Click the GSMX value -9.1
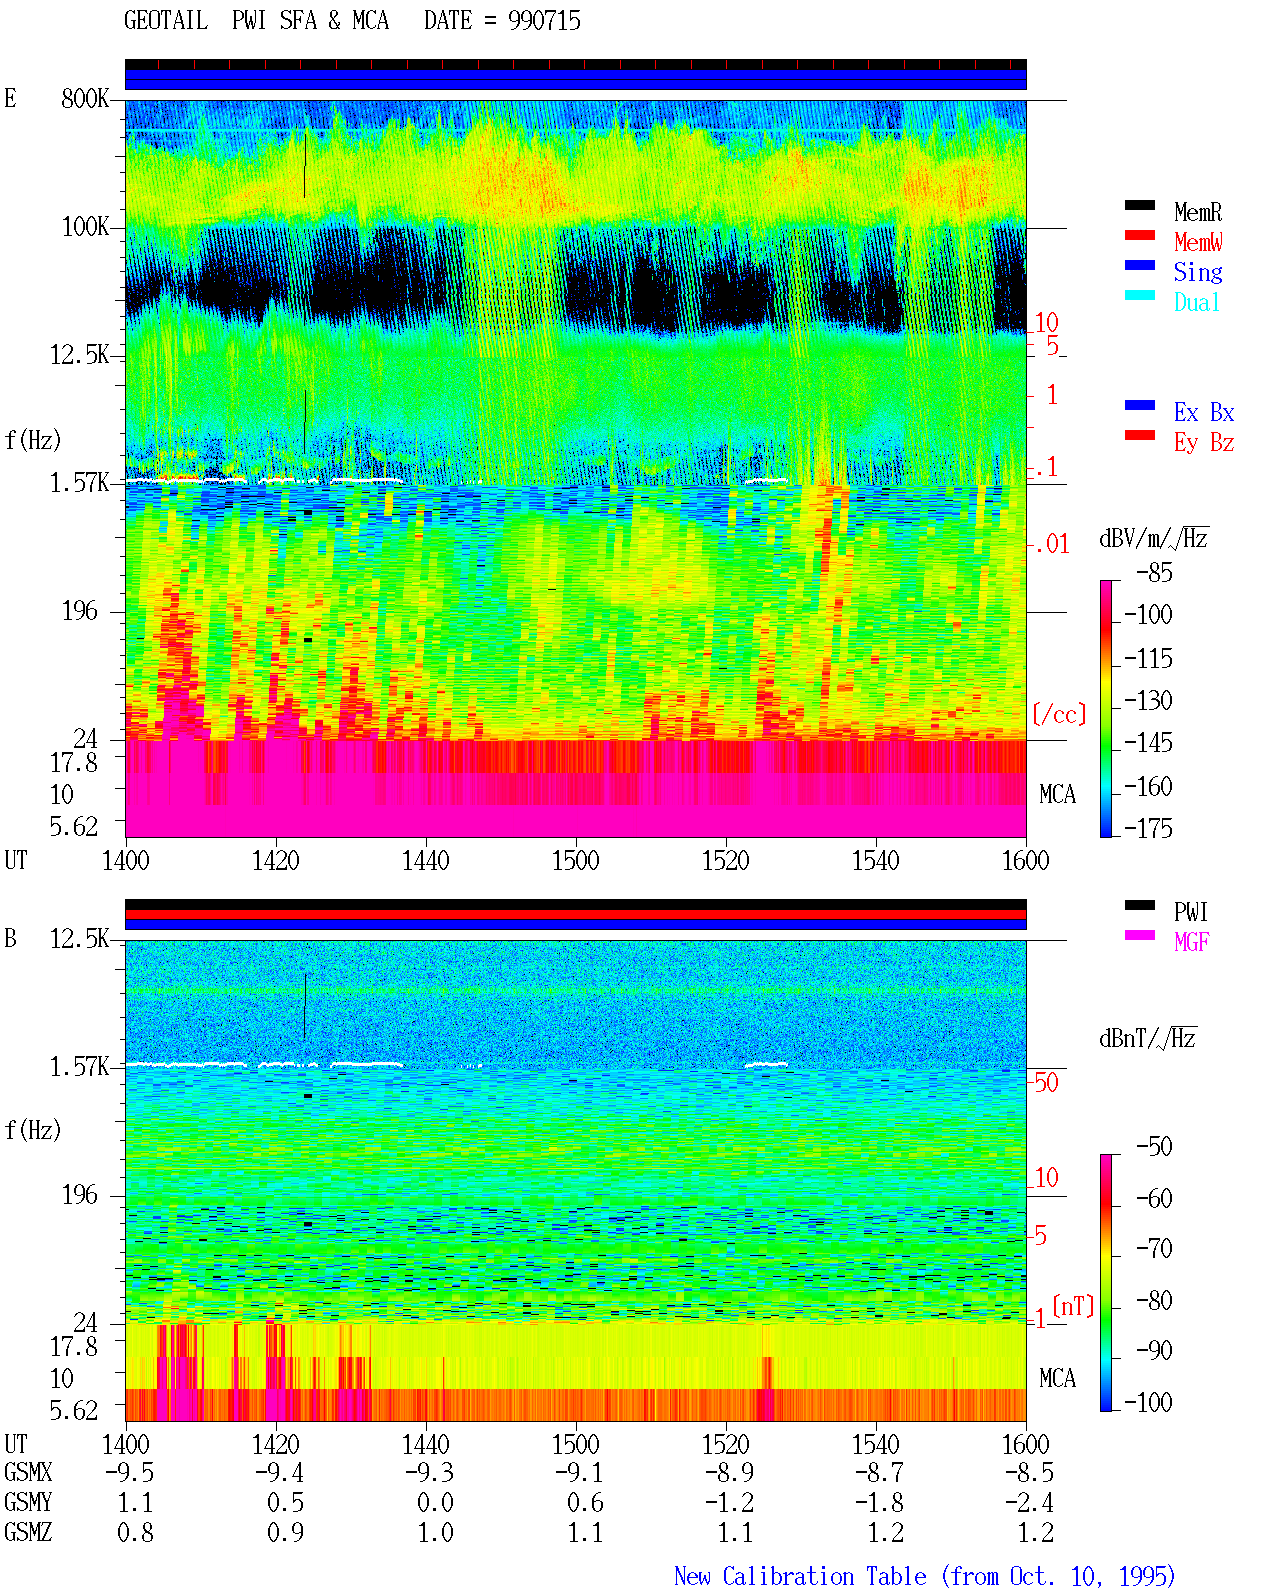The width and height of the screenshot is (1280, 1593). click(x=579, y=1472)
